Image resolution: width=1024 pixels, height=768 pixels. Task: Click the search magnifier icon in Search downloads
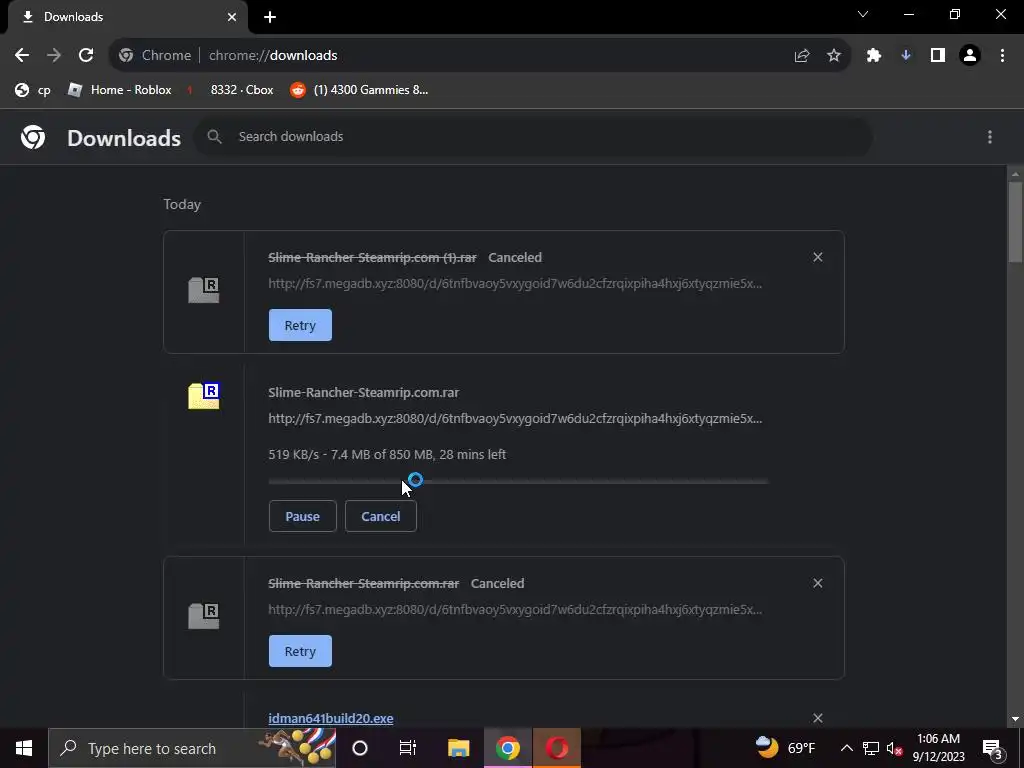click(x=214, y=136)
